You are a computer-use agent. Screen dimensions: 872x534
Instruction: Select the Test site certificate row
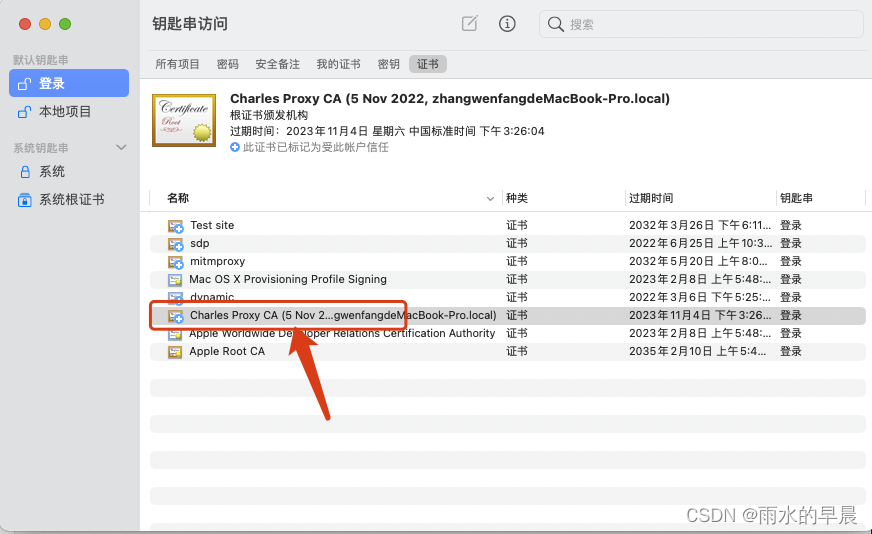coord(508,225)
